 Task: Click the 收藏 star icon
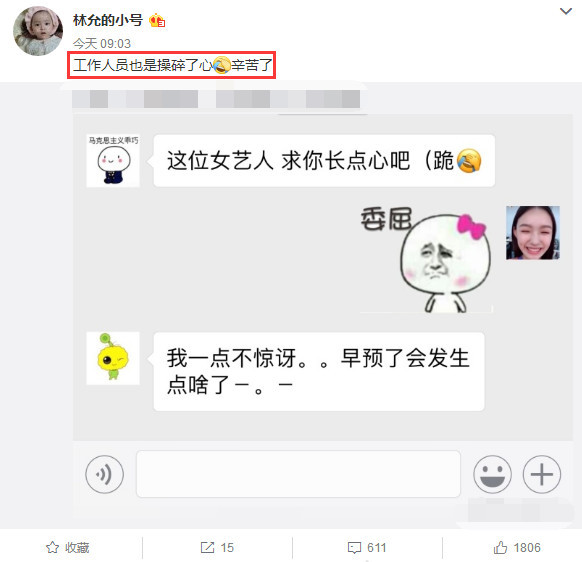[52, 548]
